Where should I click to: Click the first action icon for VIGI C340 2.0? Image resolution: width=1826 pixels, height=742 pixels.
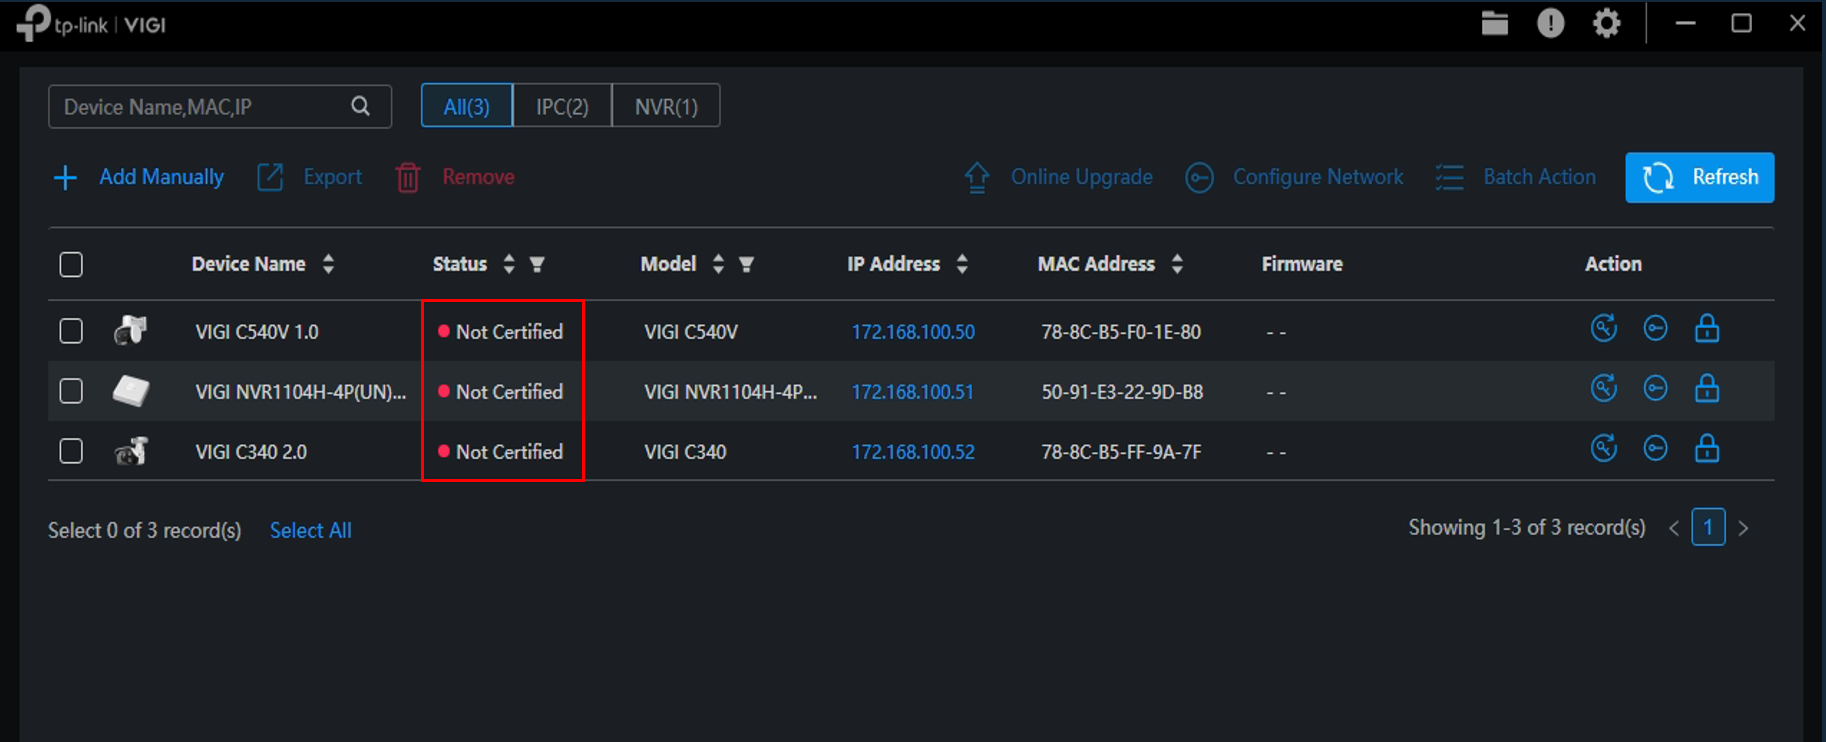click(x=1604, y=448)
